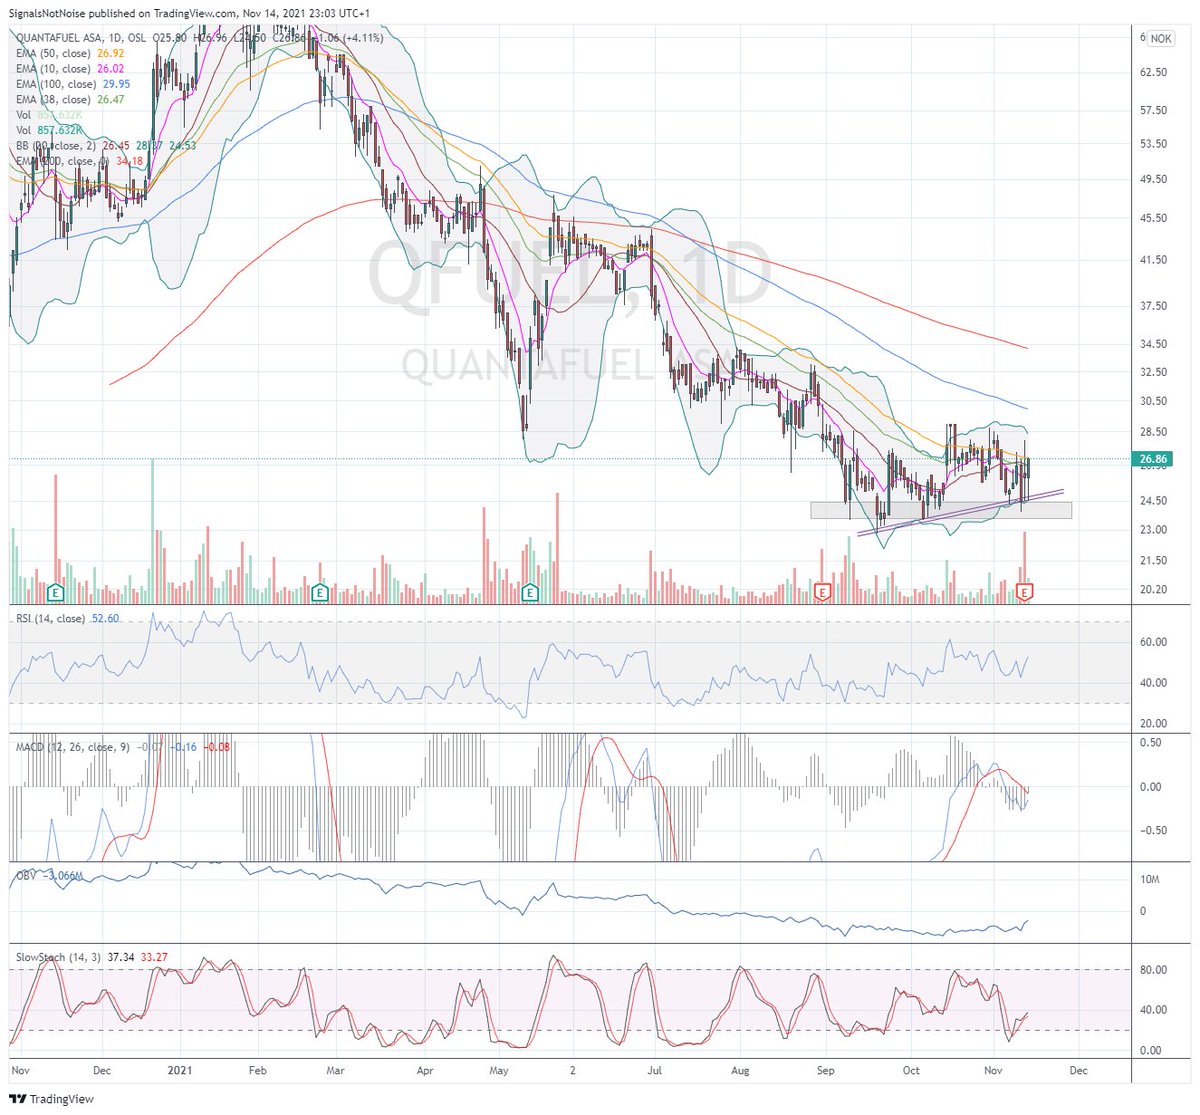Viewport: 1200px width, 1115px height.
Task: Click the Mar label on time axis
Action: pos(336,1069)
